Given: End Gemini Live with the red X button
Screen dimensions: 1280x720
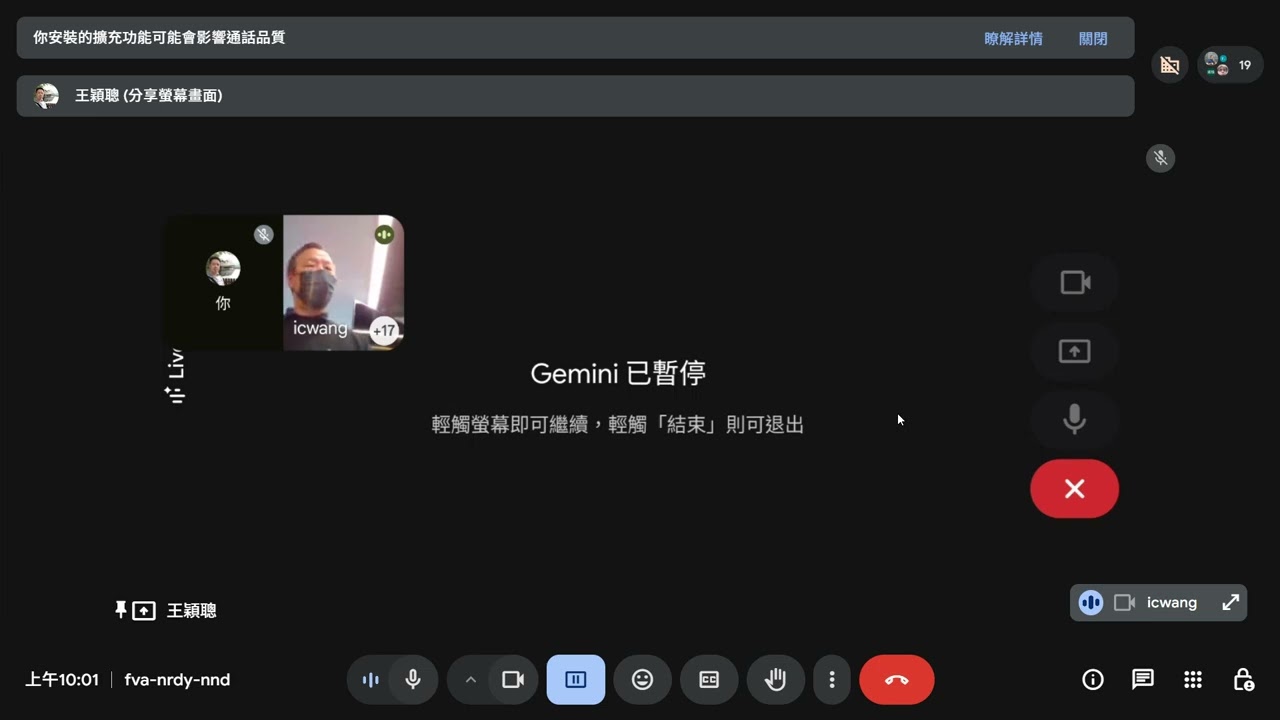Looking at the screenshot, I should (x=1074, y=488).
